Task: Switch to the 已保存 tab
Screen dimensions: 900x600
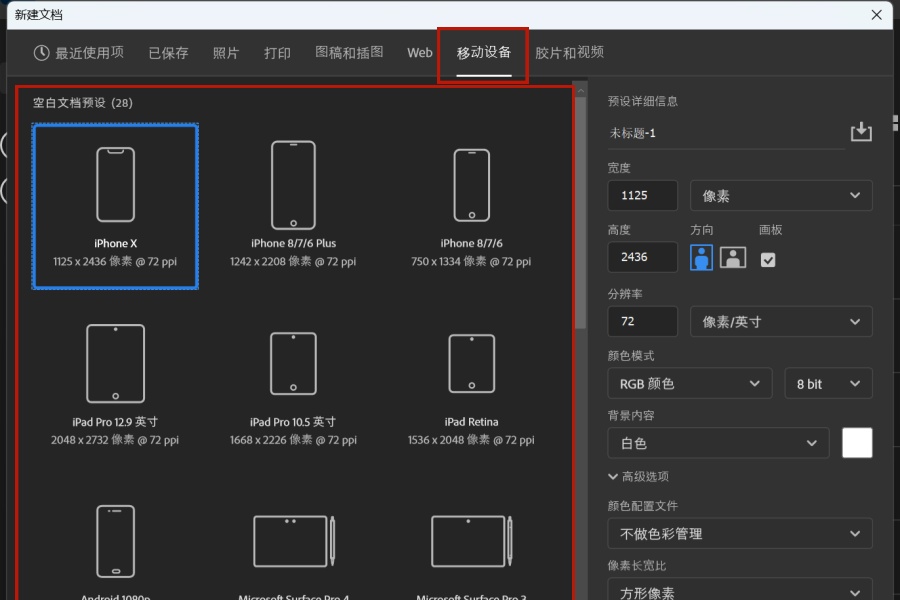Action: pyautogui.click(x=168, y=53)
